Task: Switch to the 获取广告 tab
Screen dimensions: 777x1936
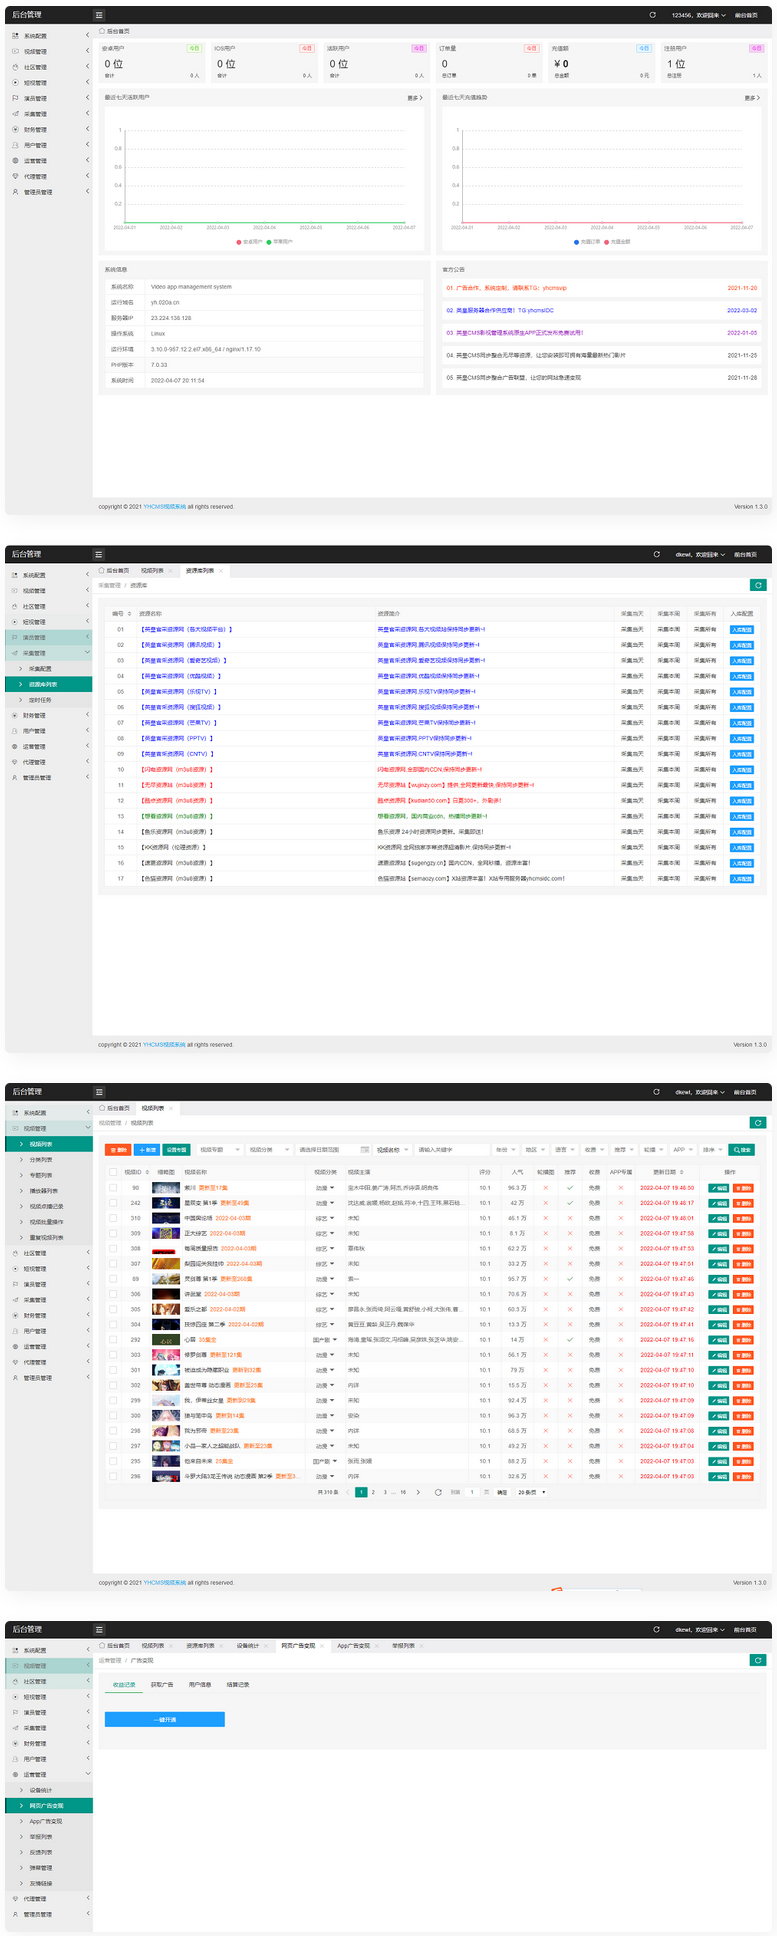Action: [x=162, y=1685]
